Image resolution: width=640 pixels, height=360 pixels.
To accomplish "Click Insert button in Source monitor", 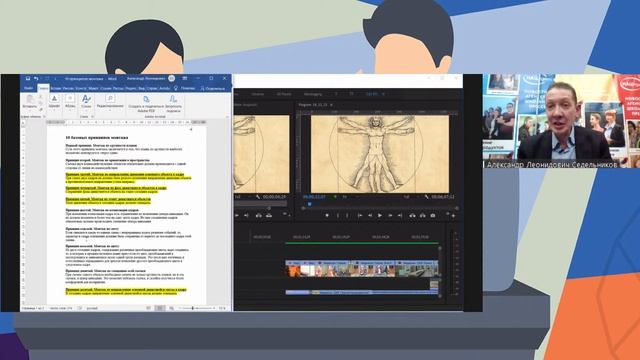I will pyautogui.click(x=258, y=216).
